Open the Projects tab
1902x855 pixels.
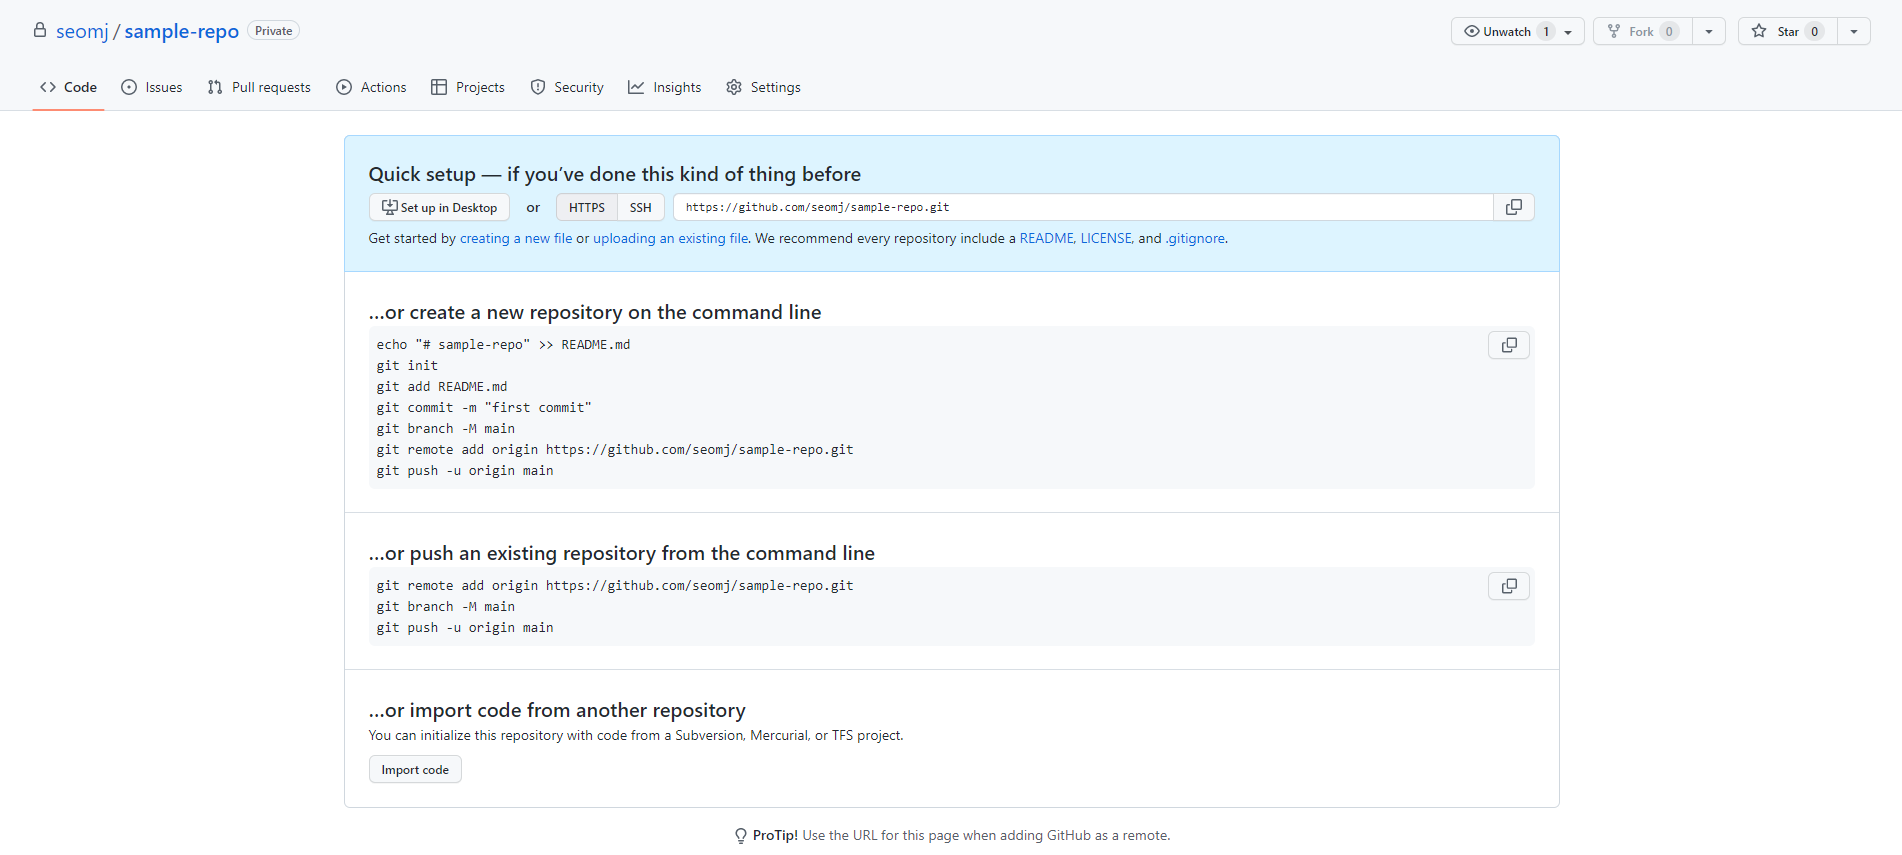click(x=468, y=87)
